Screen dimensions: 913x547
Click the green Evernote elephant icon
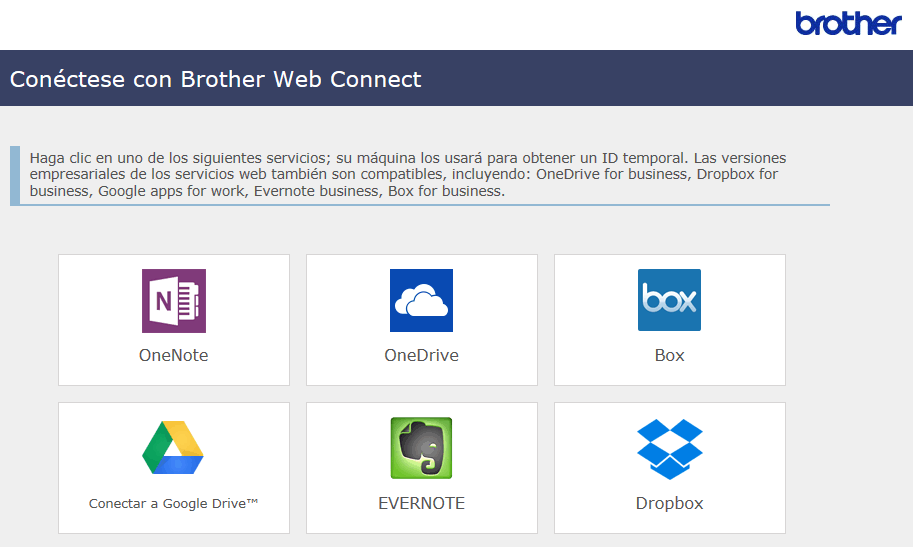(422, 448)
